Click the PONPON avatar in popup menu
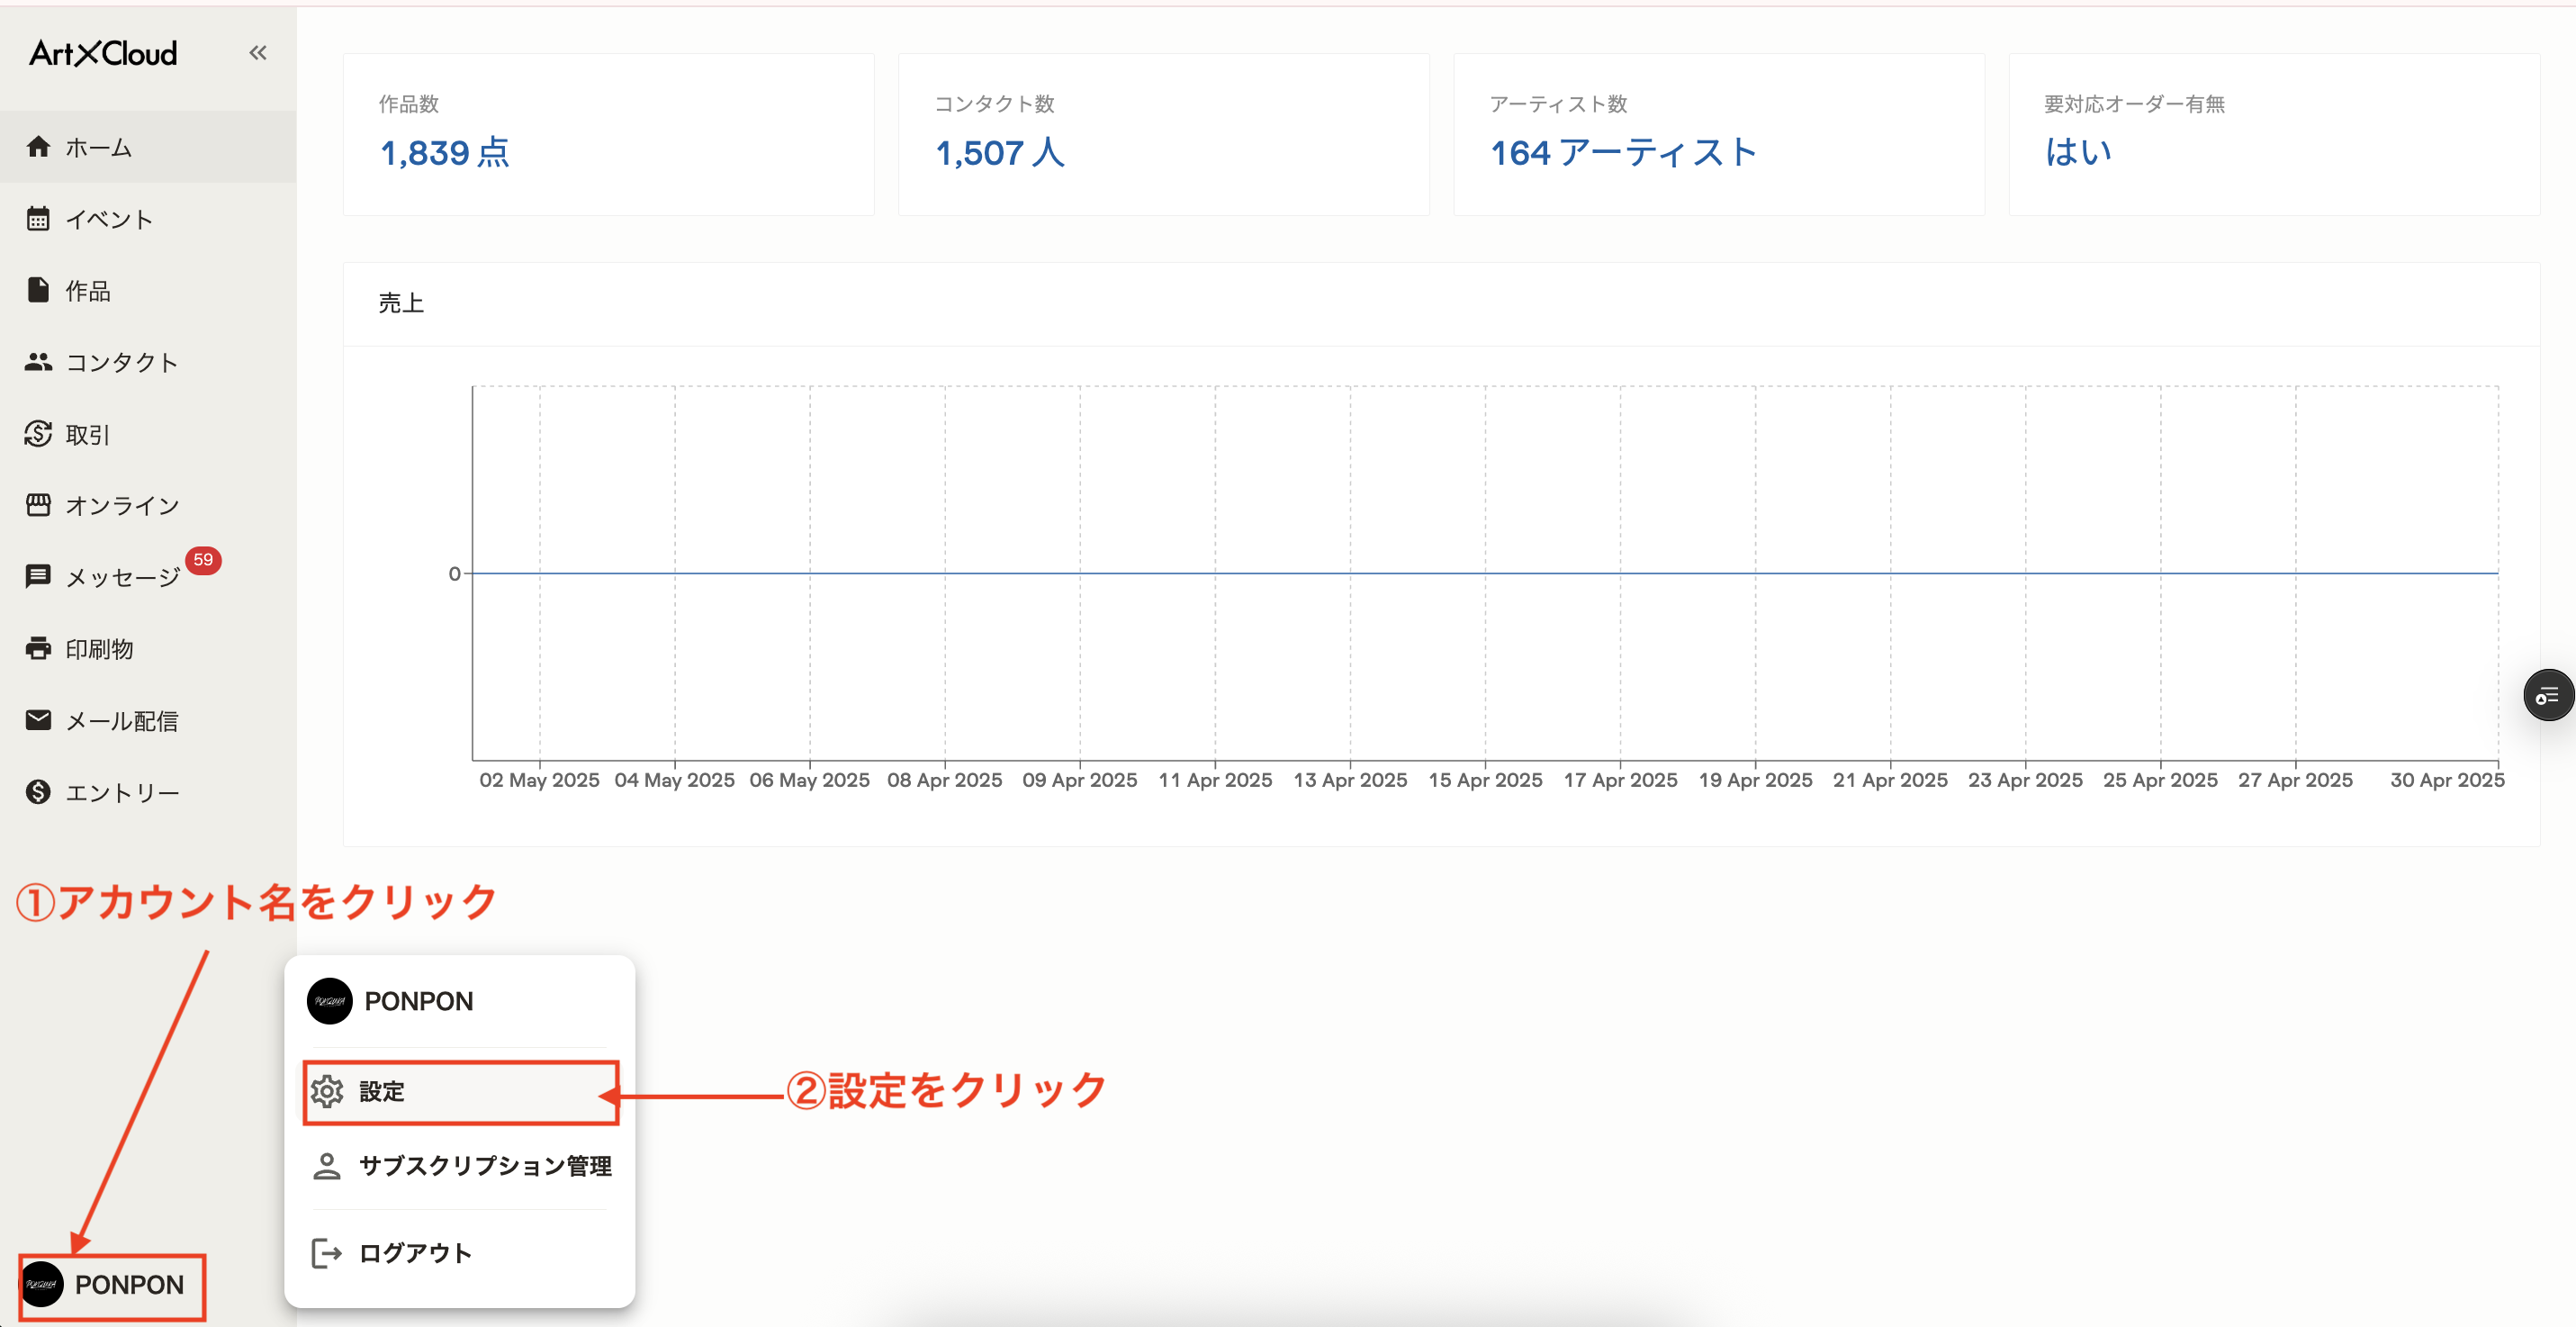Viewport: 2576px width, 1327px height. (x=329, y=1001)
